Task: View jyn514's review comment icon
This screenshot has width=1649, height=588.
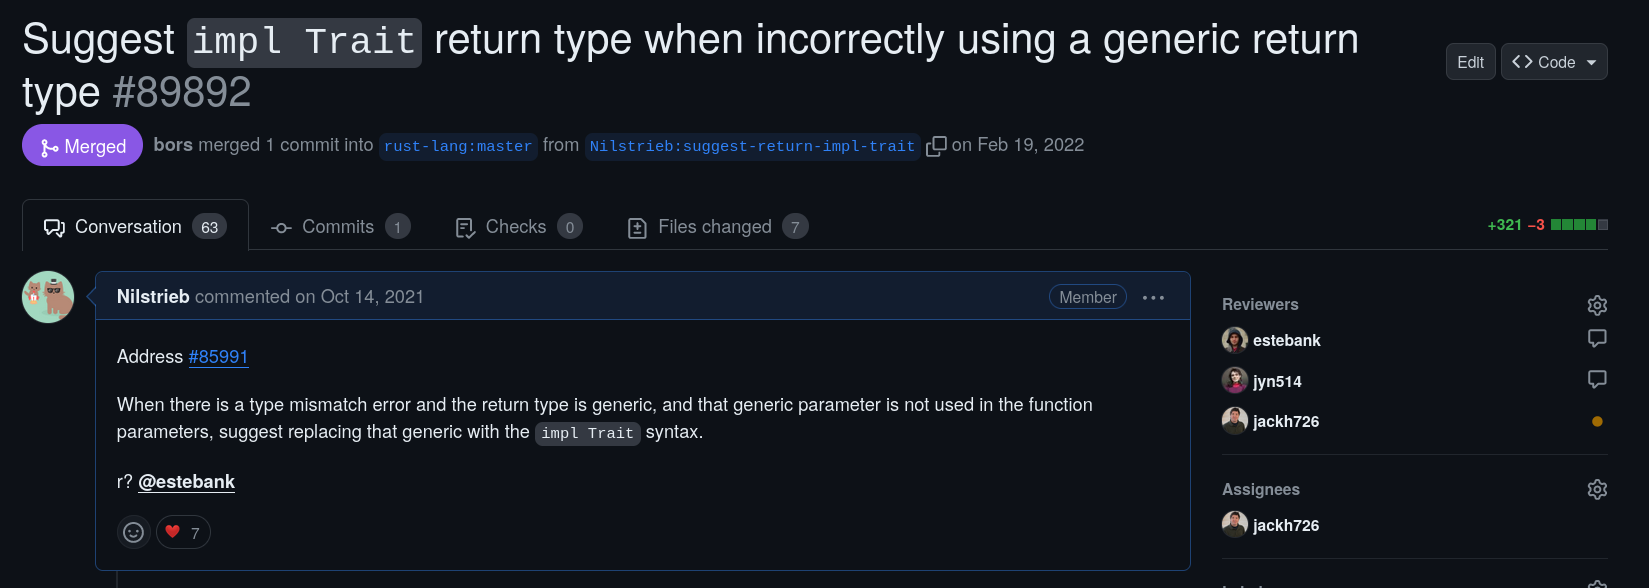Action: [x=1597, y=380]
